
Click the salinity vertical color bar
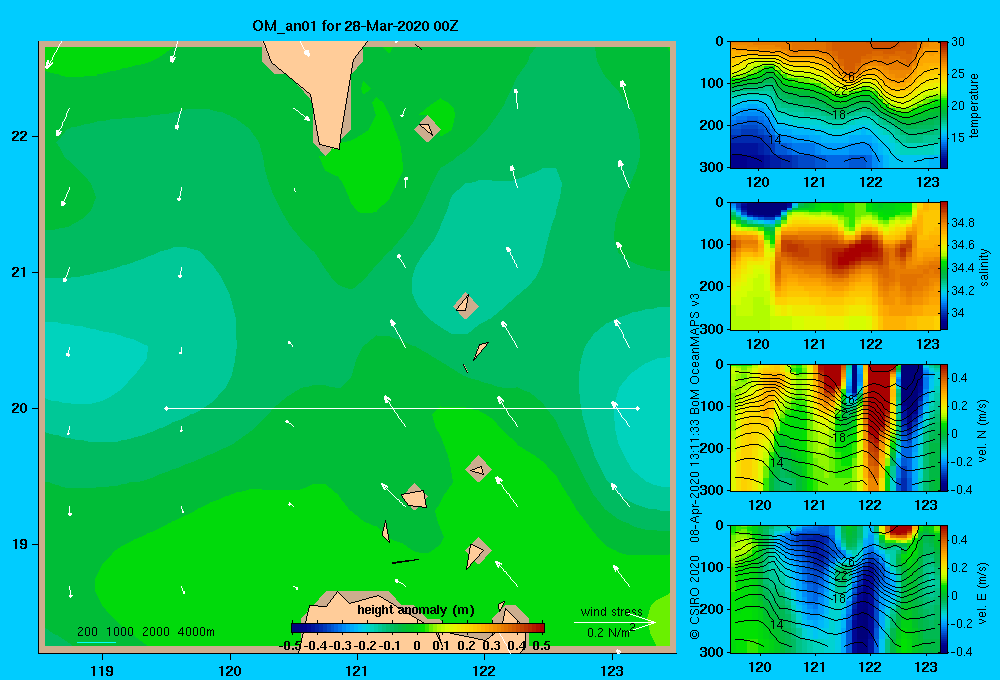(x=944, y=266)
